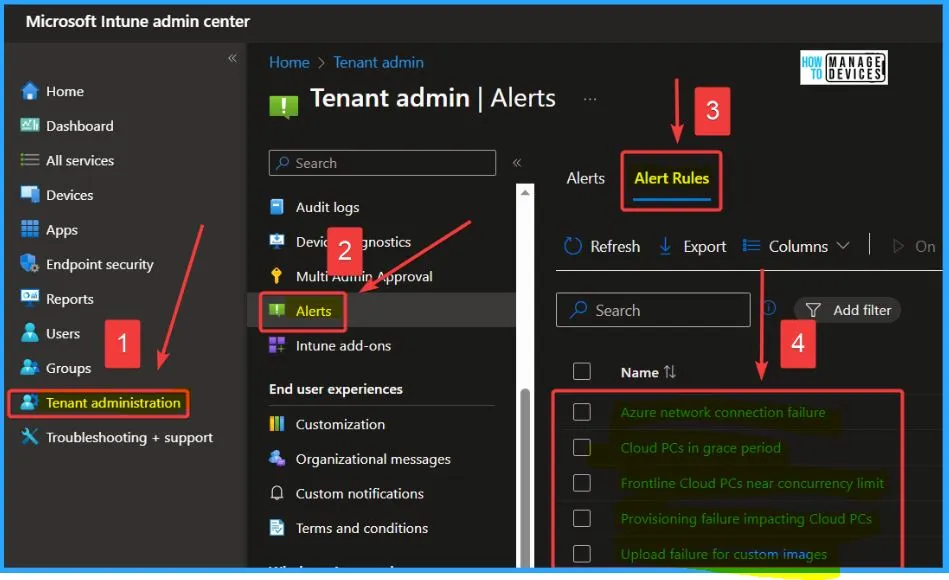Click the Terms and conditions document icon

[x=277, y=527]
